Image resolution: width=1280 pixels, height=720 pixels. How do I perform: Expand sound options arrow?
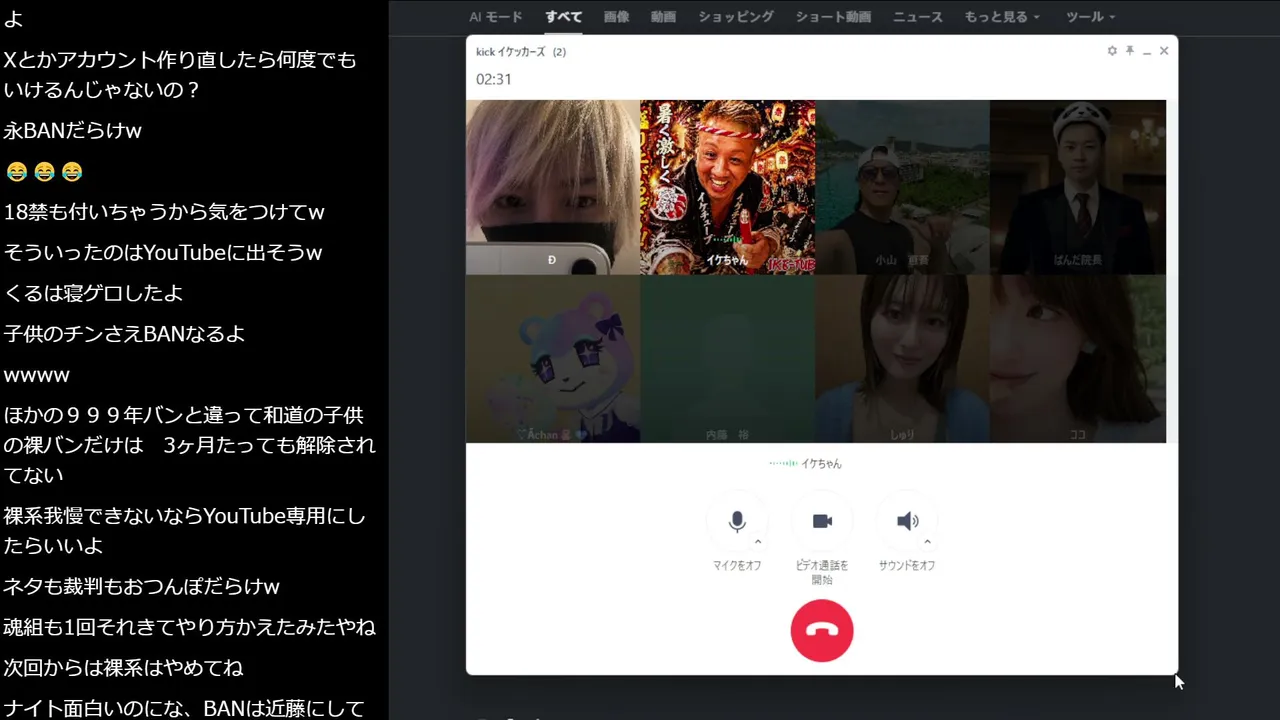928,542
